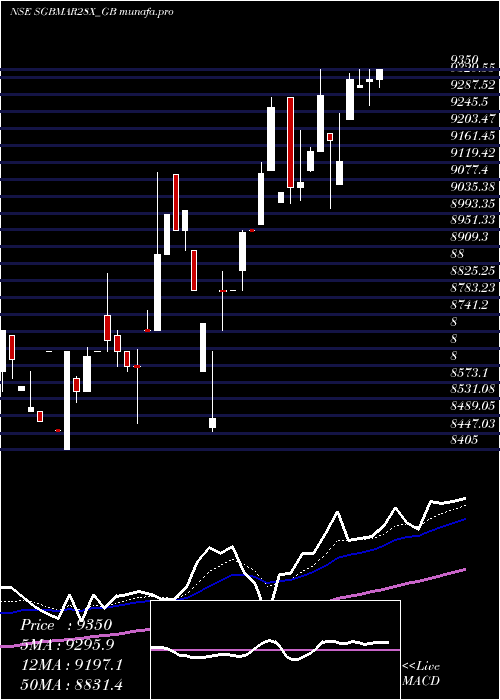Select the 8489.05 price axis label
Image resolution: width=500 pixels, height=700 pixels.
click(x=473, y=405)
